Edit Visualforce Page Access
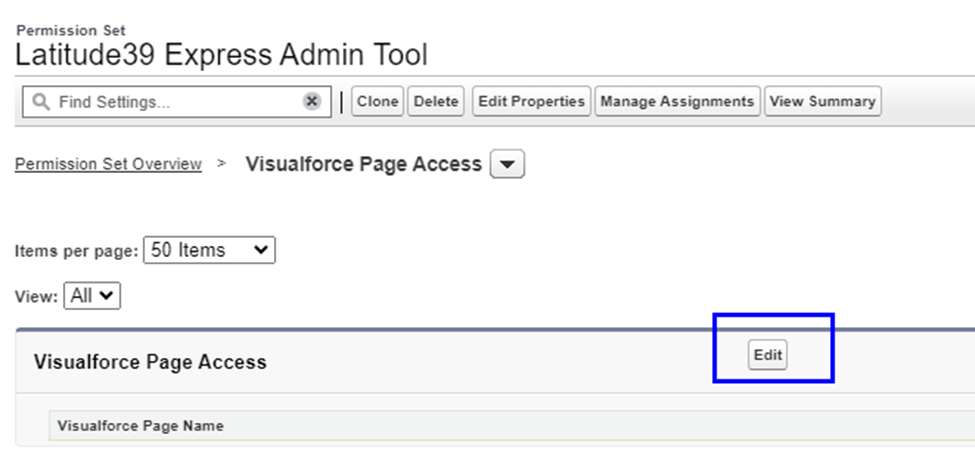The width and height of the screenshot is (975, 469). click(x=767, y=355)
